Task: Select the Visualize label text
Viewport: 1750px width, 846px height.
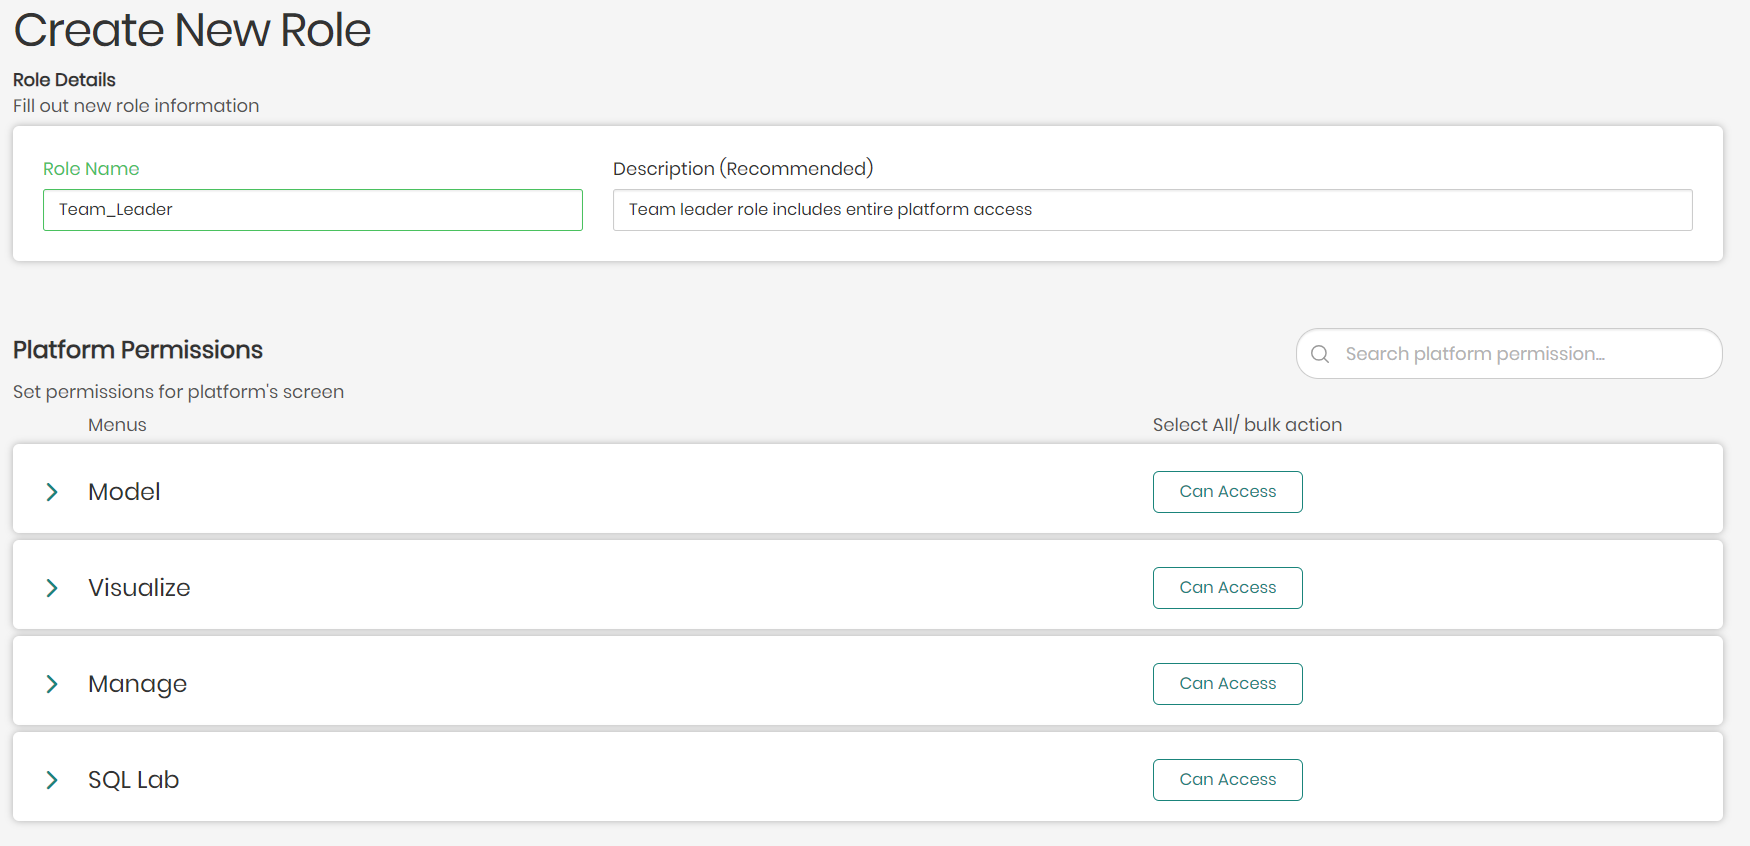Action: pos(139,588)
